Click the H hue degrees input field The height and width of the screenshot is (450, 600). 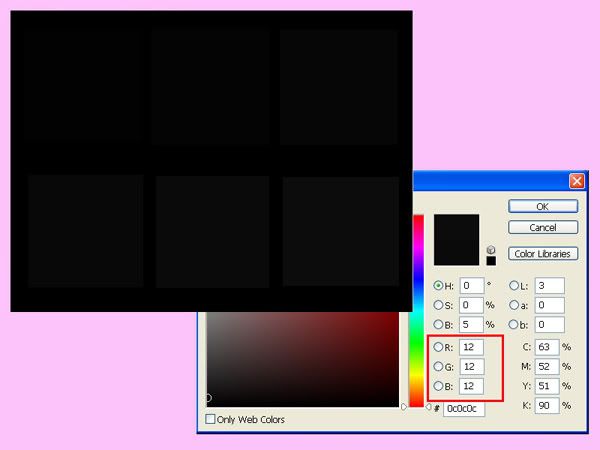point(471,286)
